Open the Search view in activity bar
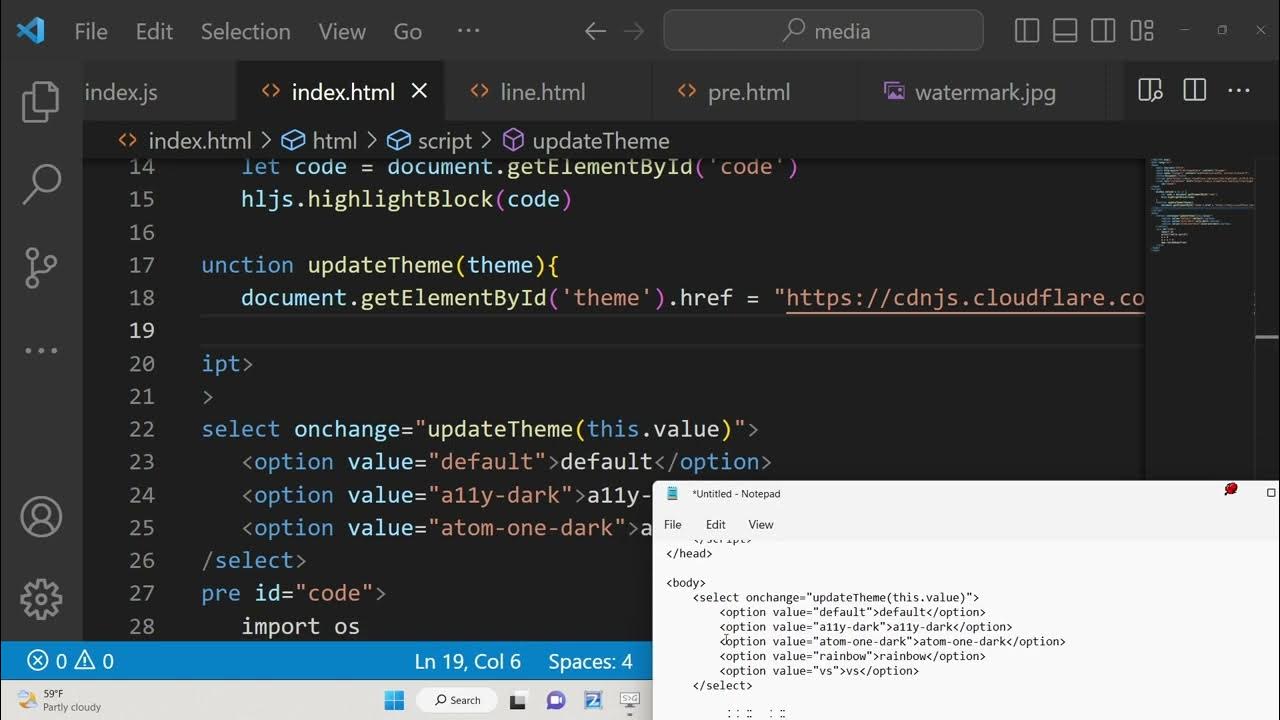 click(41, 184)
